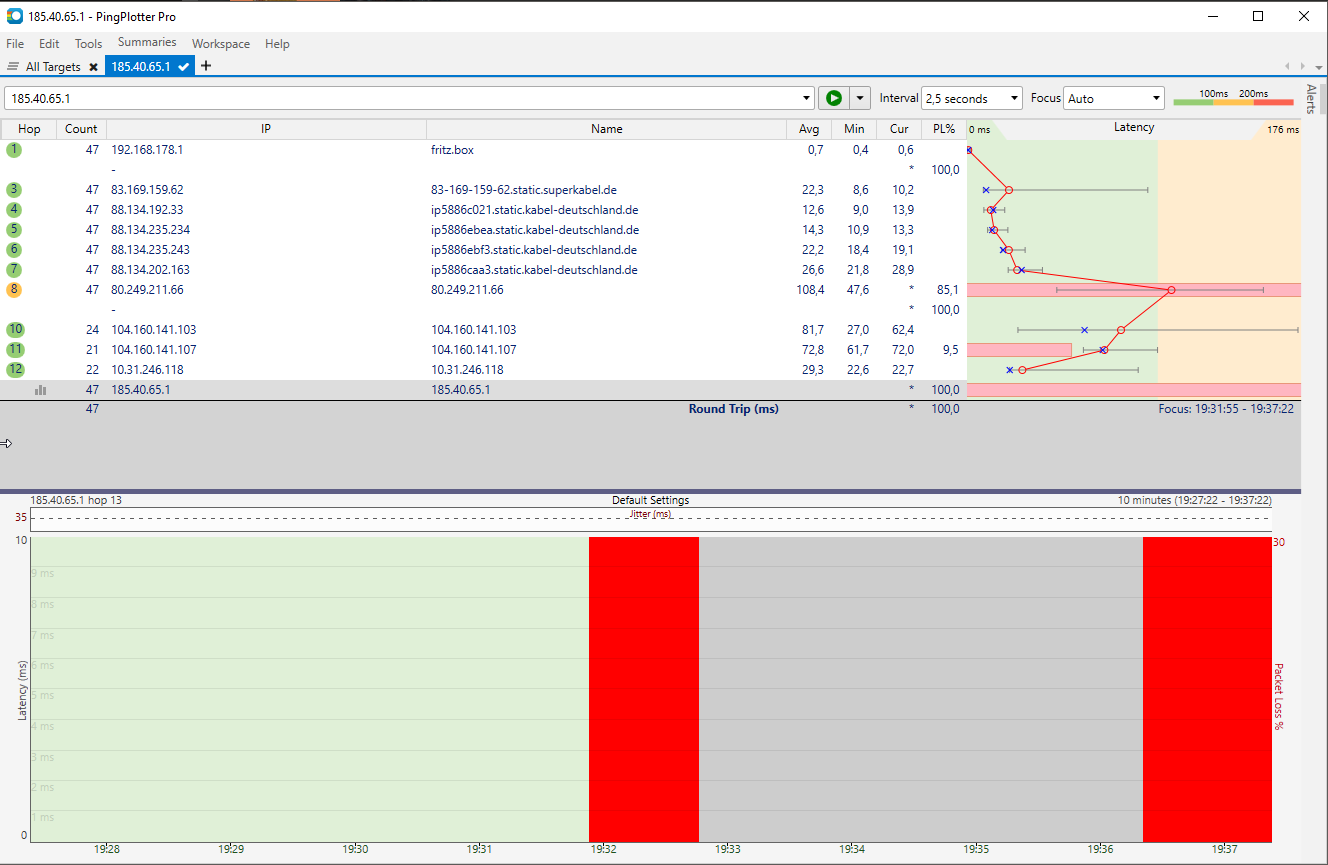Open the Help menu

click(277, 43)
